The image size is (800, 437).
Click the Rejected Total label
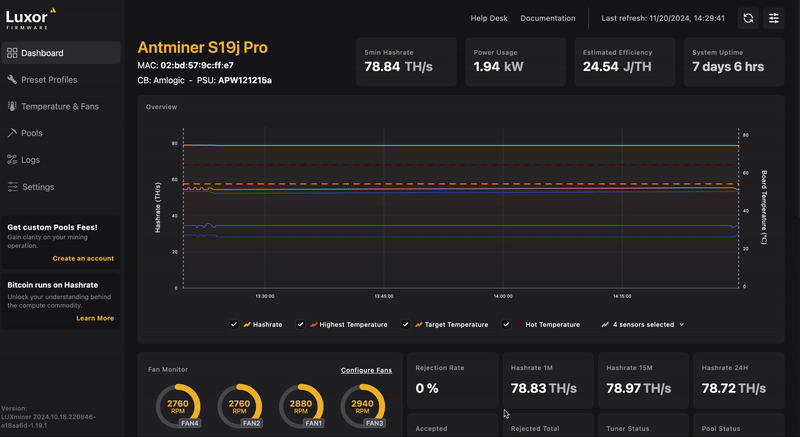pyautogui.click(x=535, y=429)
